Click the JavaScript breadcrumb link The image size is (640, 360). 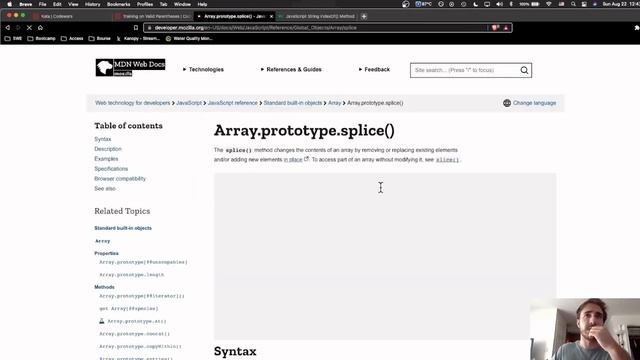(189, 103)
